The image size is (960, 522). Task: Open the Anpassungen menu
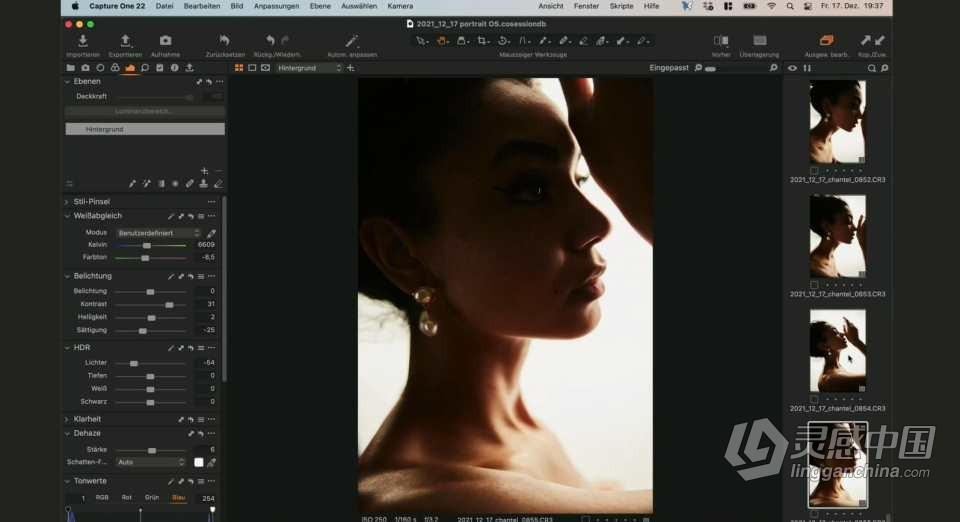tap(276, 6)
